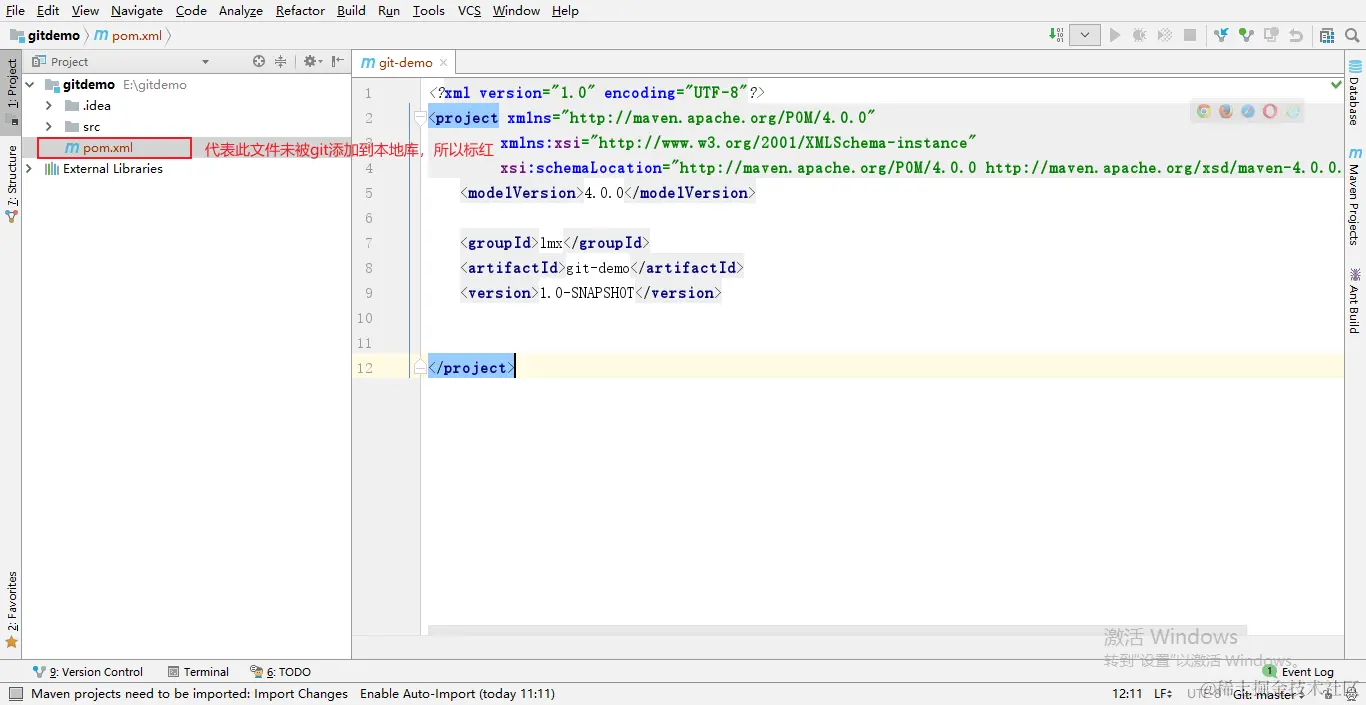Open the Analyze menu
The height and width of the screenshot is (705, 1366).
241,10
